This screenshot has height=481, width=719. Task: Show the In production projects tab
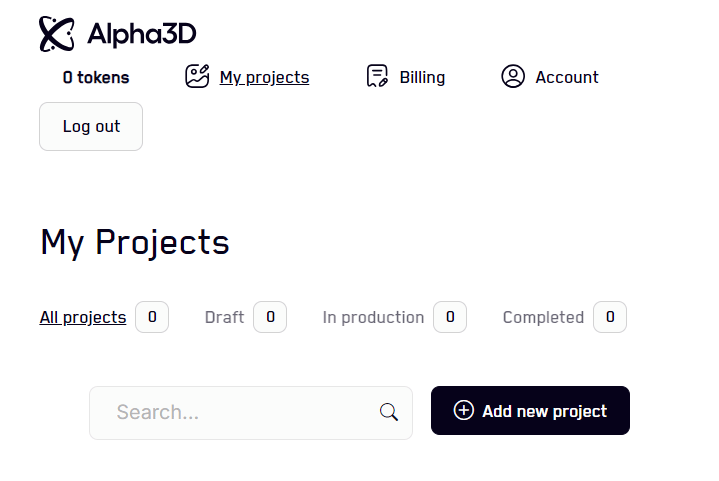point(373,317)
